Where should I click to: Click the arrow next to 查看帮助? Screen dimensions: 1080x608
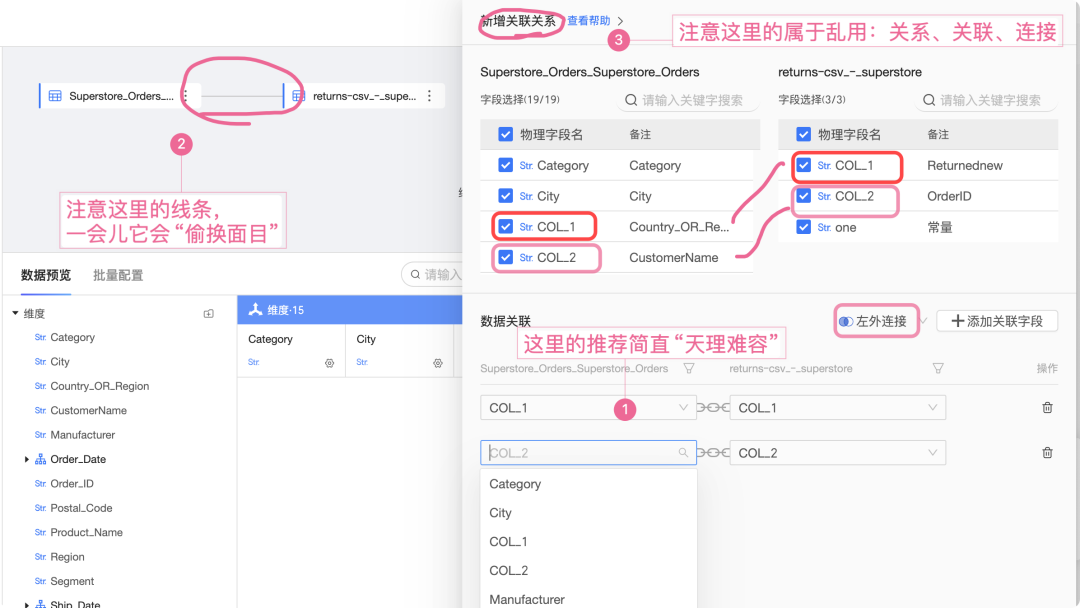tap(621, 21)
